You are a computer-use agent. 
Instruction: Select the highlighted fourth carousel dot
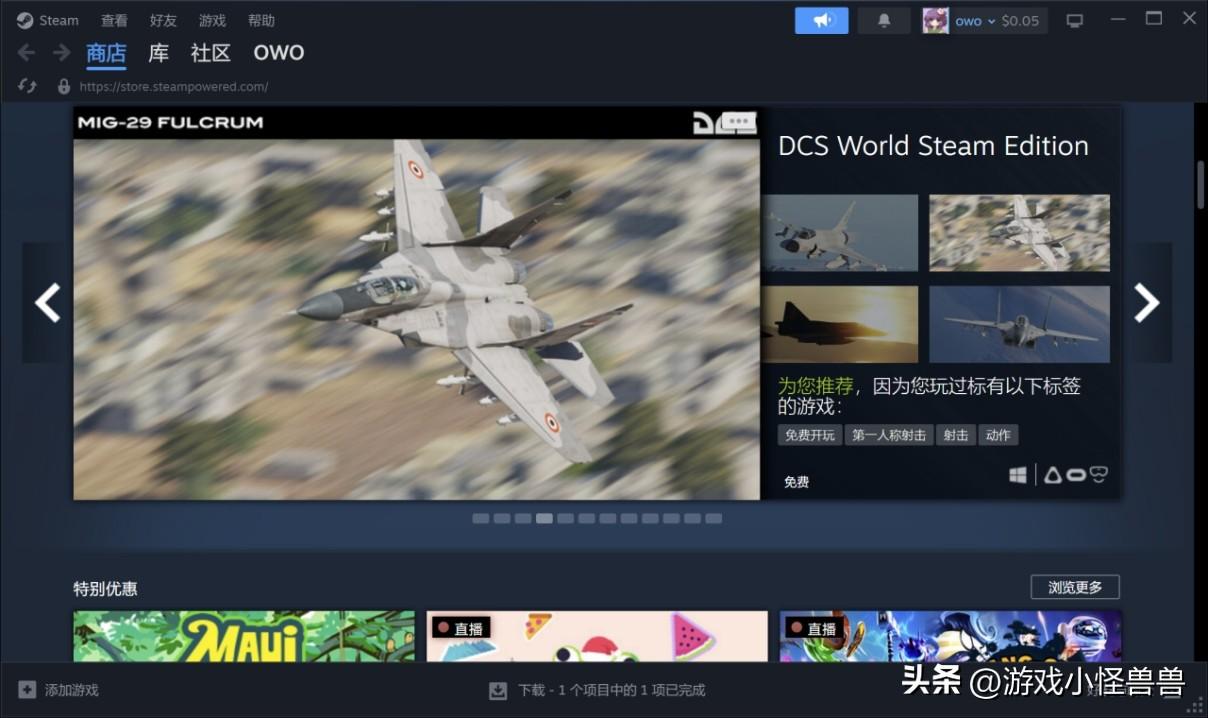[544, 518]
